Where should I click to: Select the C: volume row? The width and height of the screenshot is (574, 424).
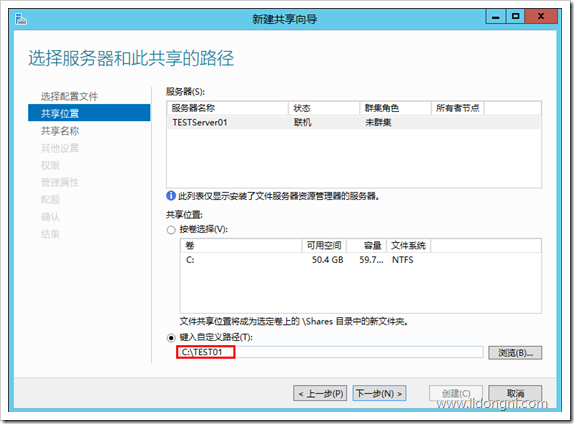point(361,260)
